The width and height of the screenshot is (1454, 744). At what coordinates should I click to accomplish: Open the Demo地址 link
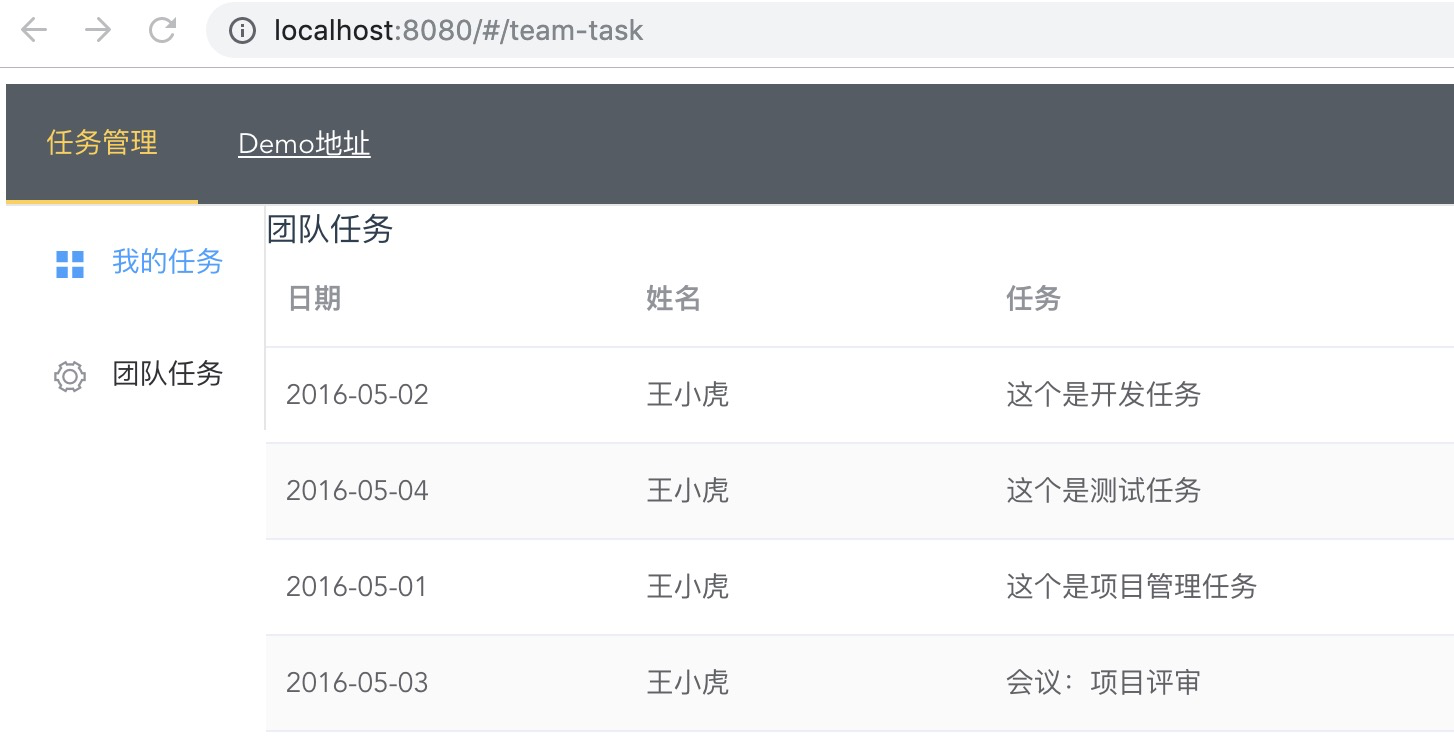(x=304, y=144)
